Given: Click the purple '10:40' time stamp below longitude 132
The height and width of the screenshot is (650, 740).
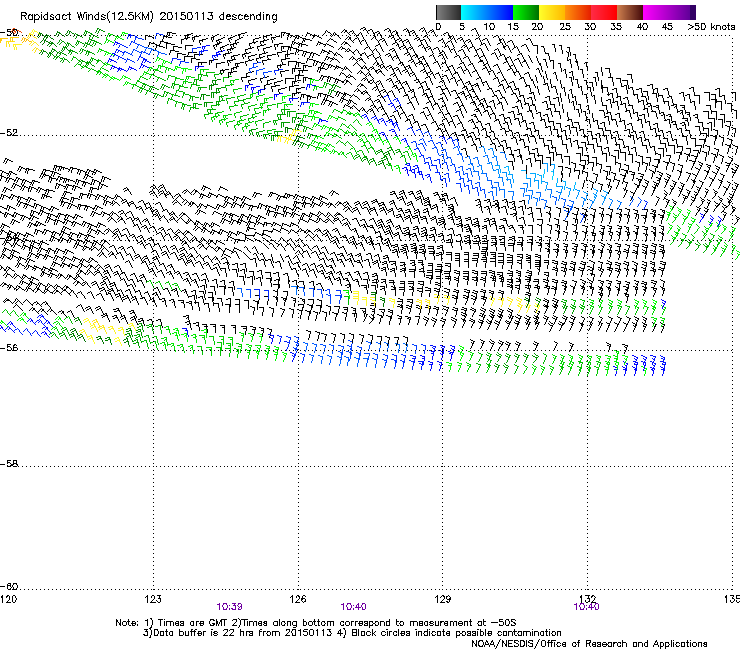Looking at the screenshot, I should point(586,607).
